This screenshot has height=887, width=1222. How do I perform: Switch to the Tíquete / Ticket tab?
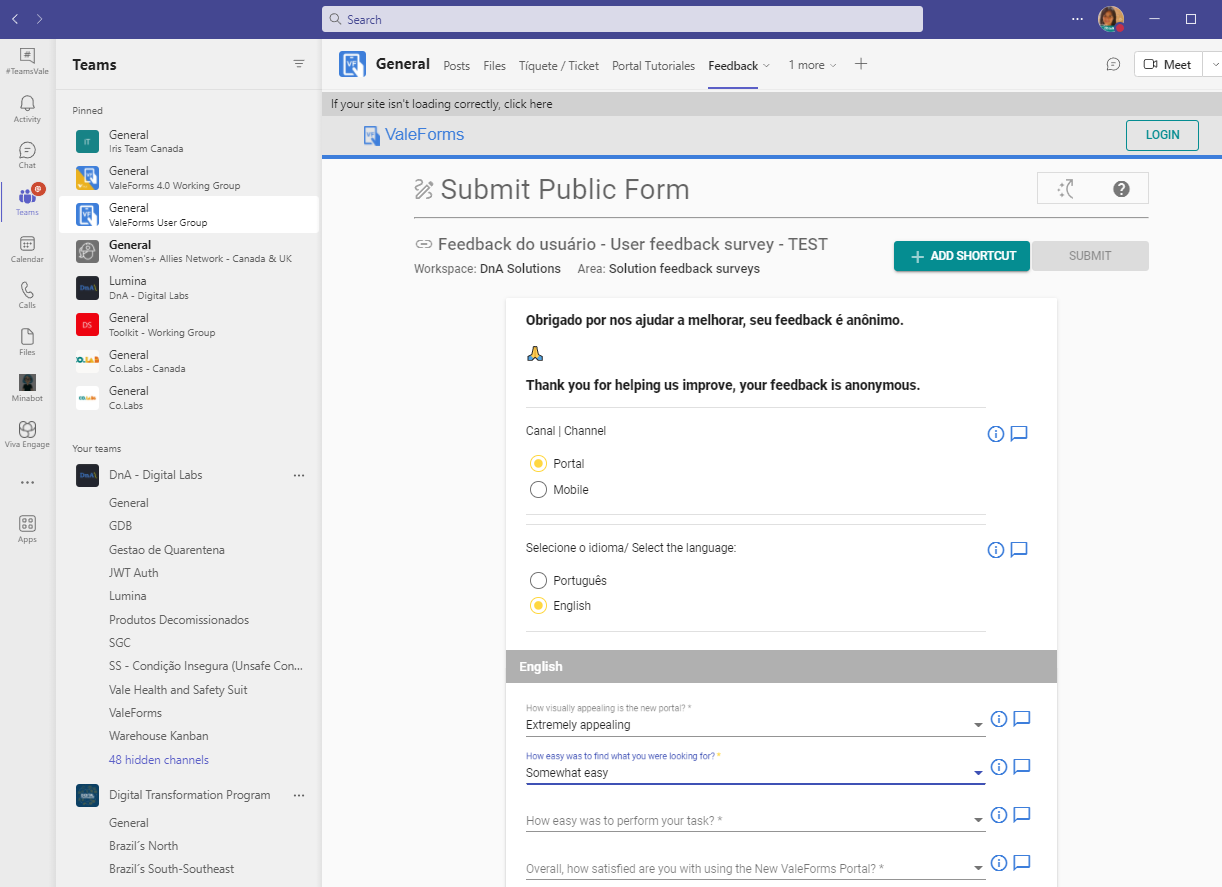[559, 66]
